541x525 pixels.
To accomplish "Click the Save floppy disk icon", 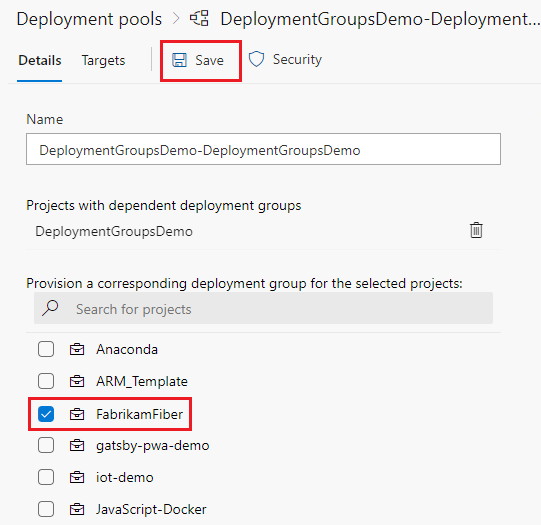I will (179, 60).
